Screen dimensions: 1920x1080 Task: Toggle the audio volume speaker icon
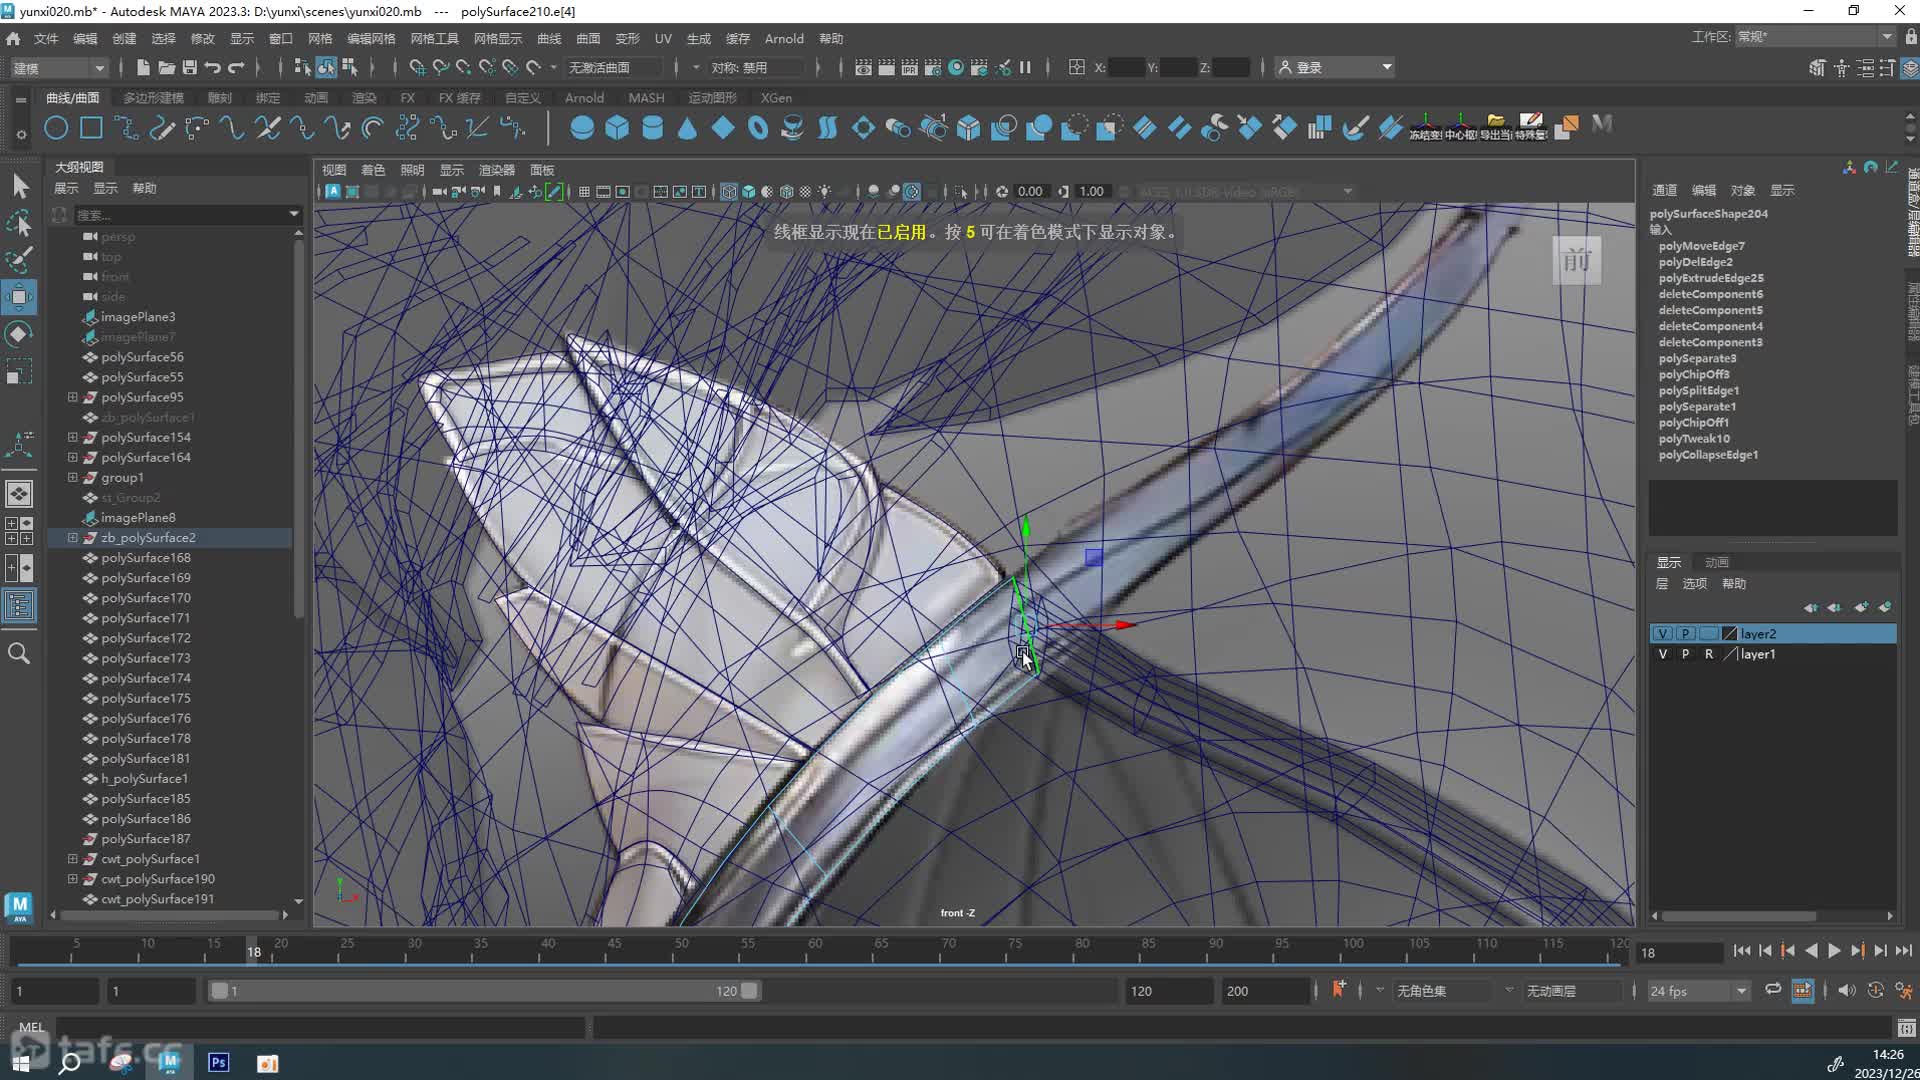point(1846,990)
